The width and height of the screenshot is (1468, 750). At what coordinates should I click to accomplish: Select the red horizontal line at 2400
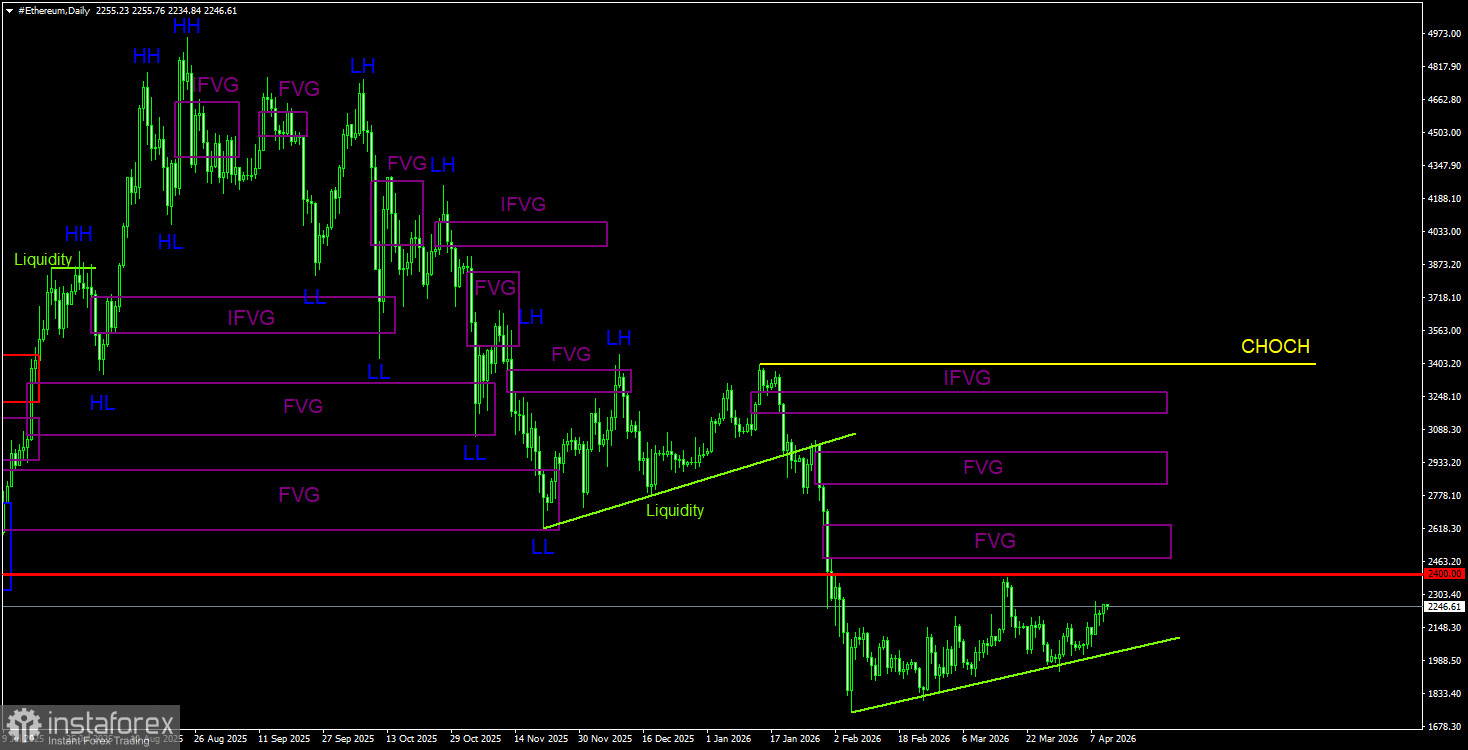710,575
